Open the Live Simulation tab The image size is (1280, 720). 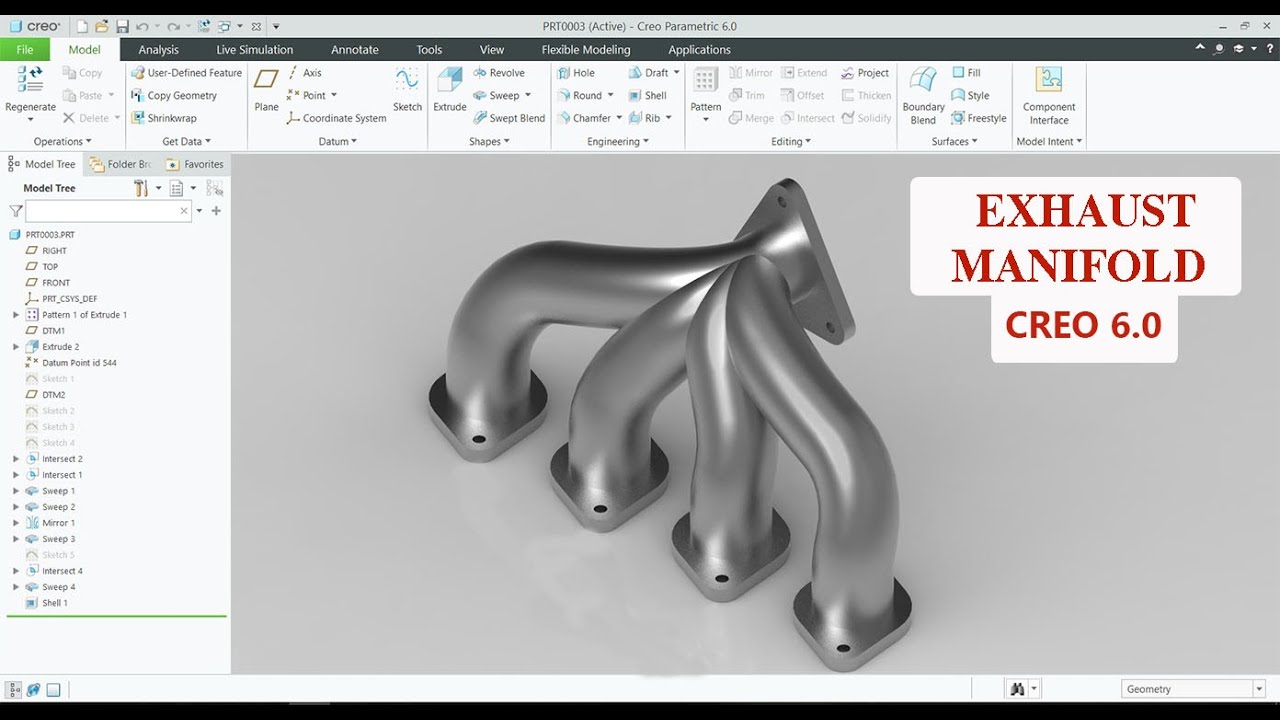pyautogui.click(x=255, y=50)
